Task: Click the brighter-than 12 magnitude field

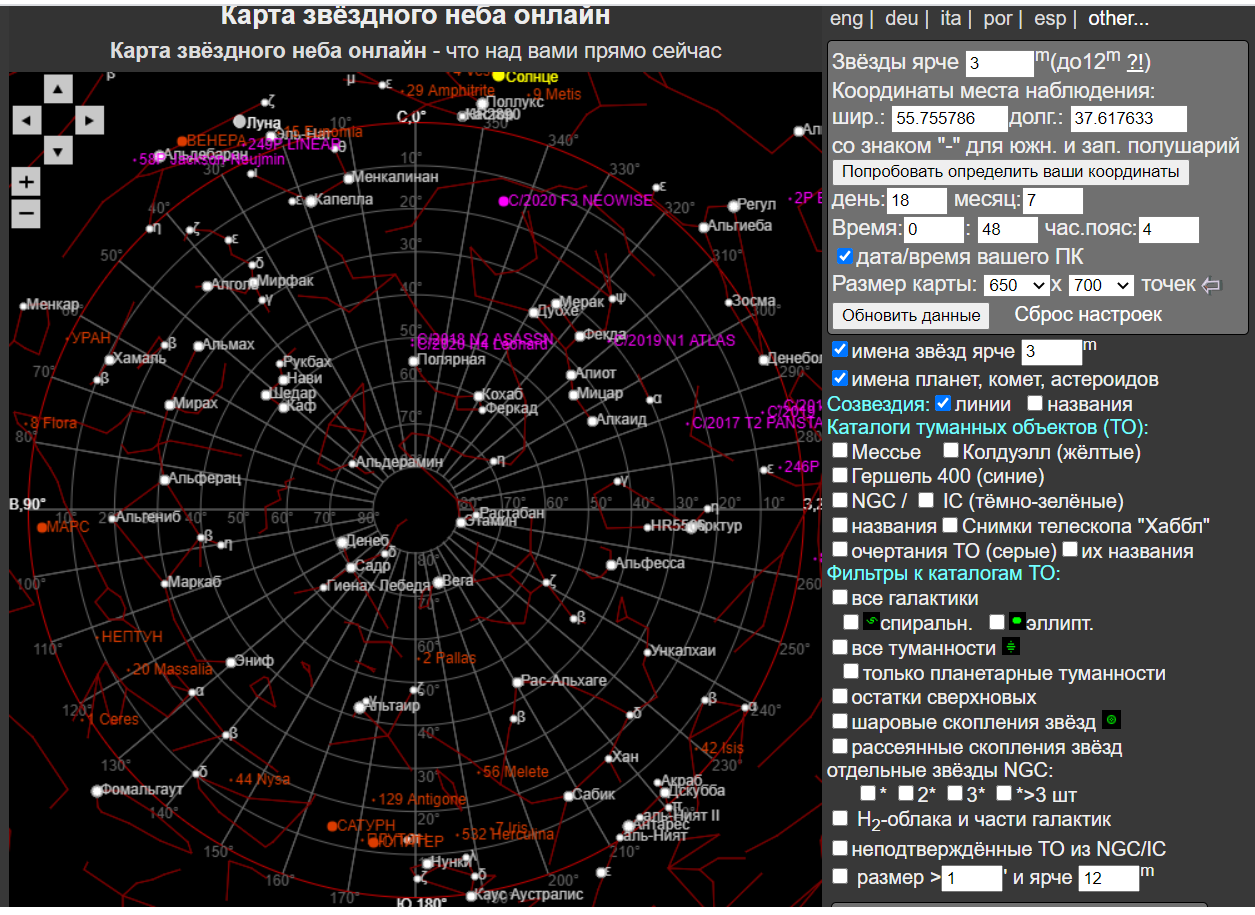Action: tap(1109, 878)
